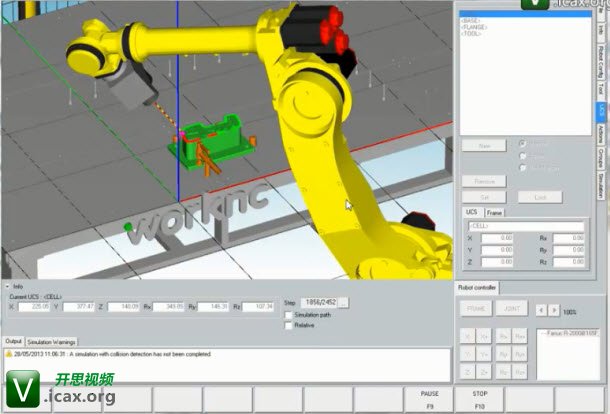Image resolution: width=610 pixels, height=414 pixels.
Task: Click the Lock button in UCS panel
Action: pyautogui.click(x=540, y=197)
